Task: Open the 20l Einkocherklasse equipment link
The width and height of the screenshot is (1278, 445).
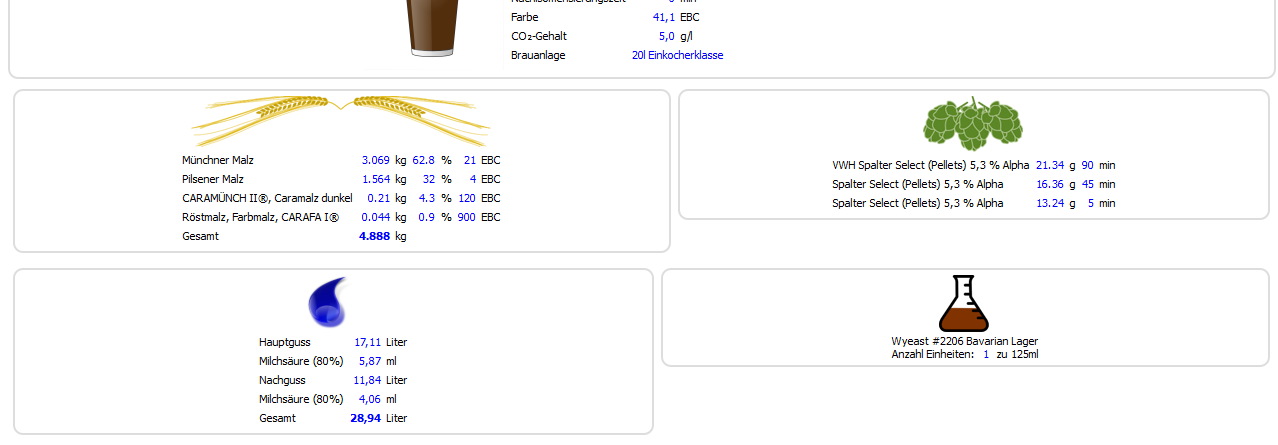Action: click(x=677, y=55)
